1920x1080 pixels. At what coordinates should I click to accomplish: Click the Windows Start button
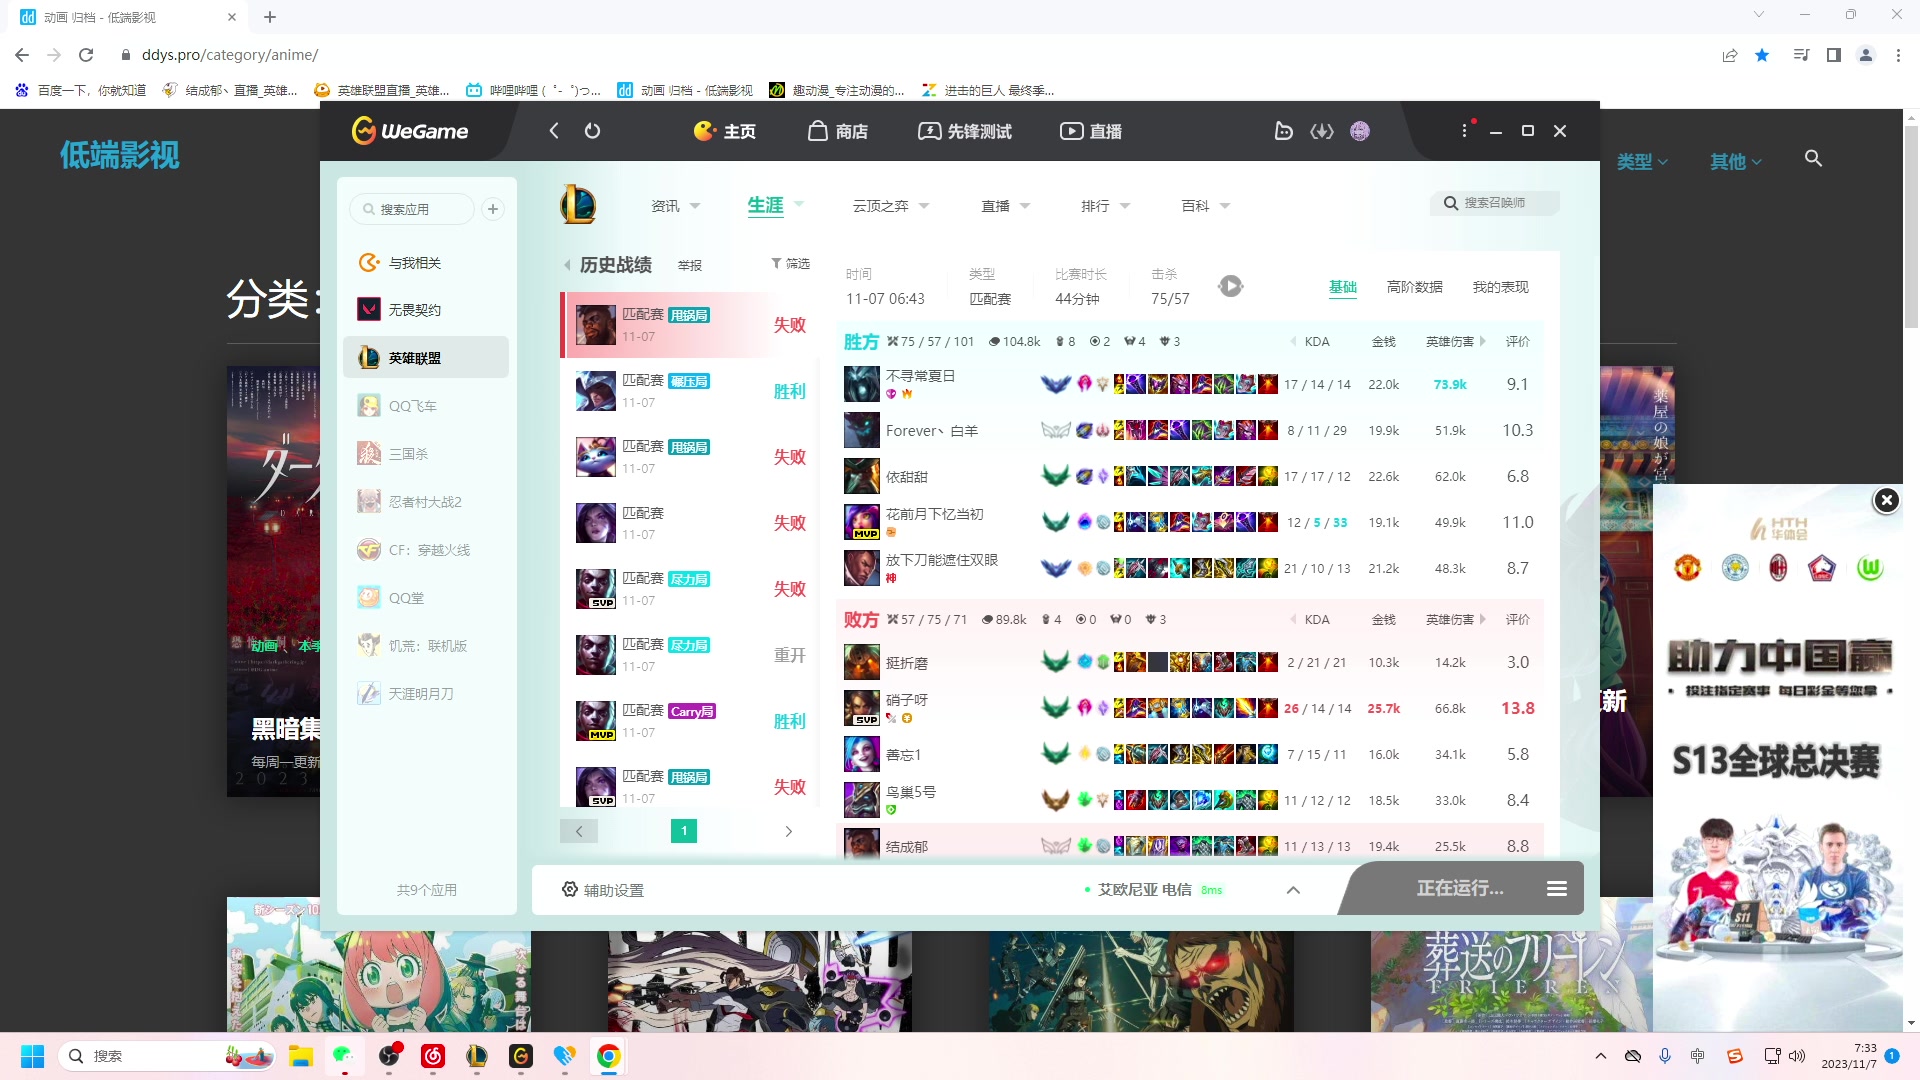[33, 1056]
